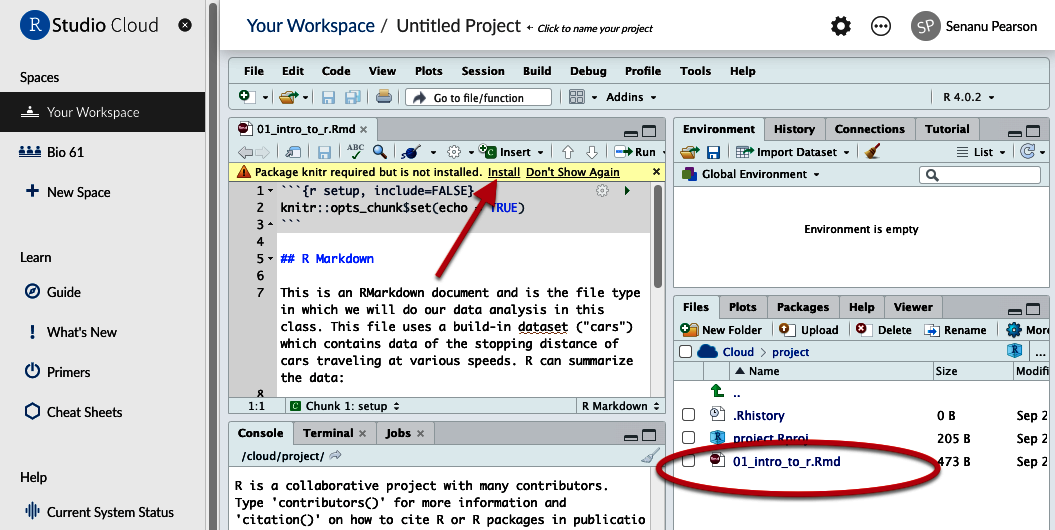
Task: Print the current file
Action: click(384, 97)
